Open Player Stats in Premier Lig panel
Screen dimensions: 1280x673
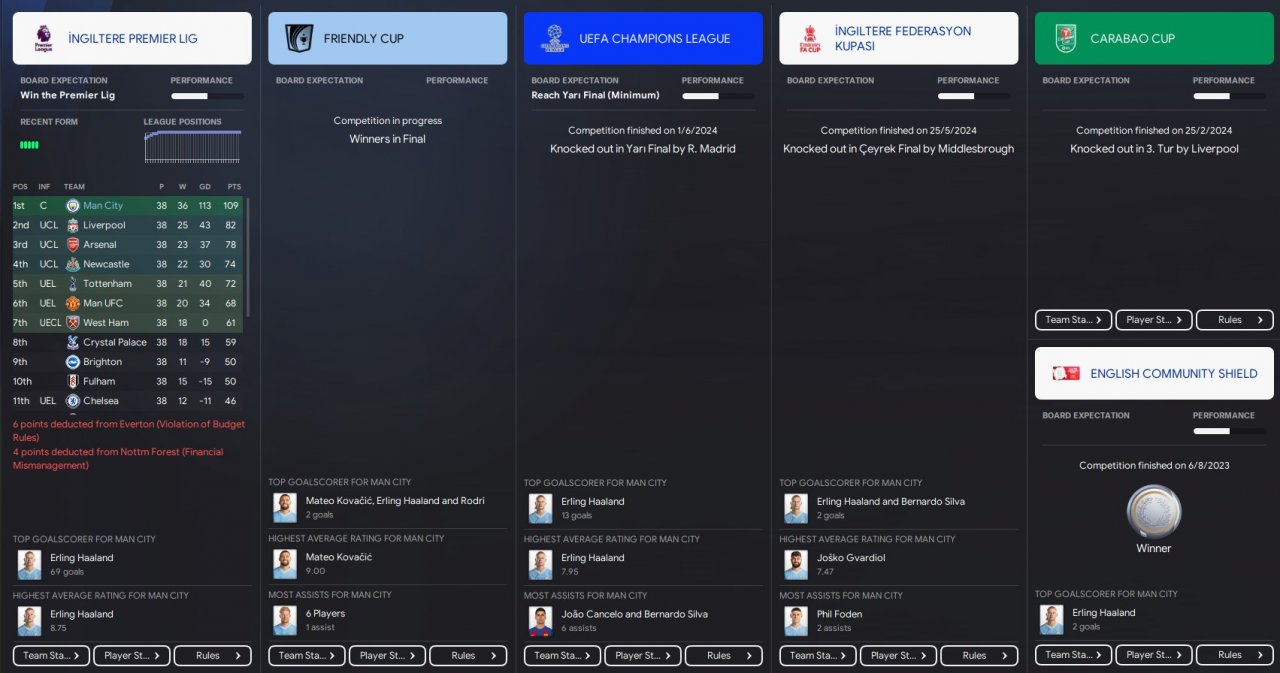click(x=132, y=656)
